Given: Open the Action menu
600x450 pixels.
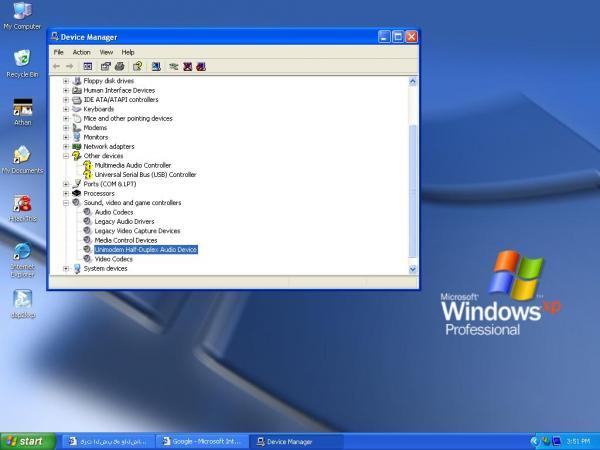Looking at the screenshot, I should [82, 52].
